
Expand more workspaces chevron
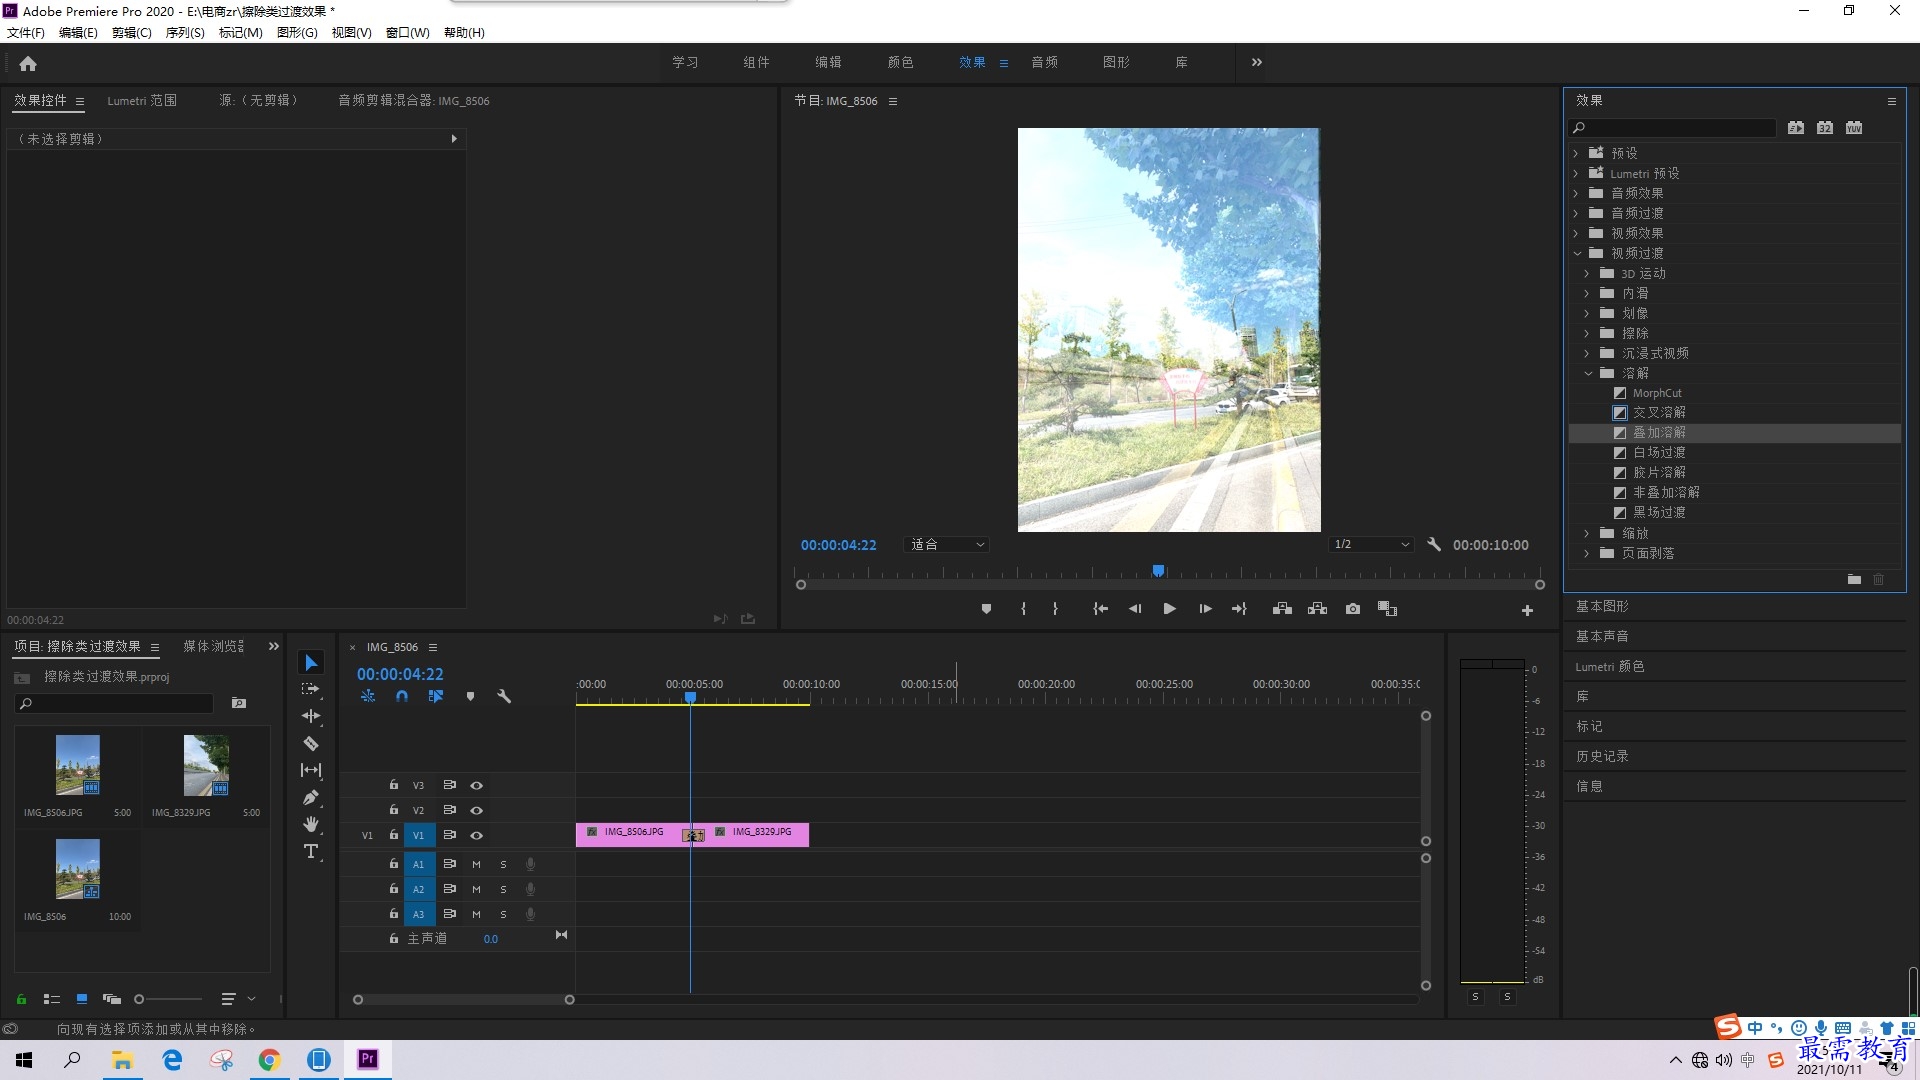(1257, 62)
